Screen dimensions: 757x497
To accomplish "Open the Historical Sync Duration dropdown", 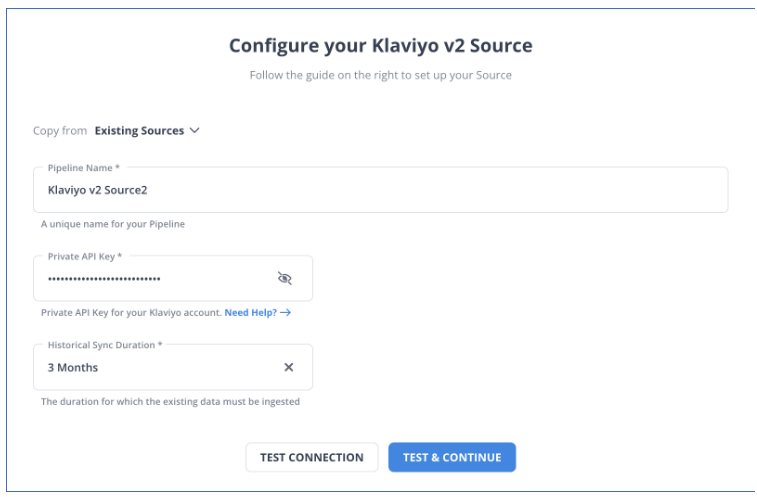I will point(173,367).
